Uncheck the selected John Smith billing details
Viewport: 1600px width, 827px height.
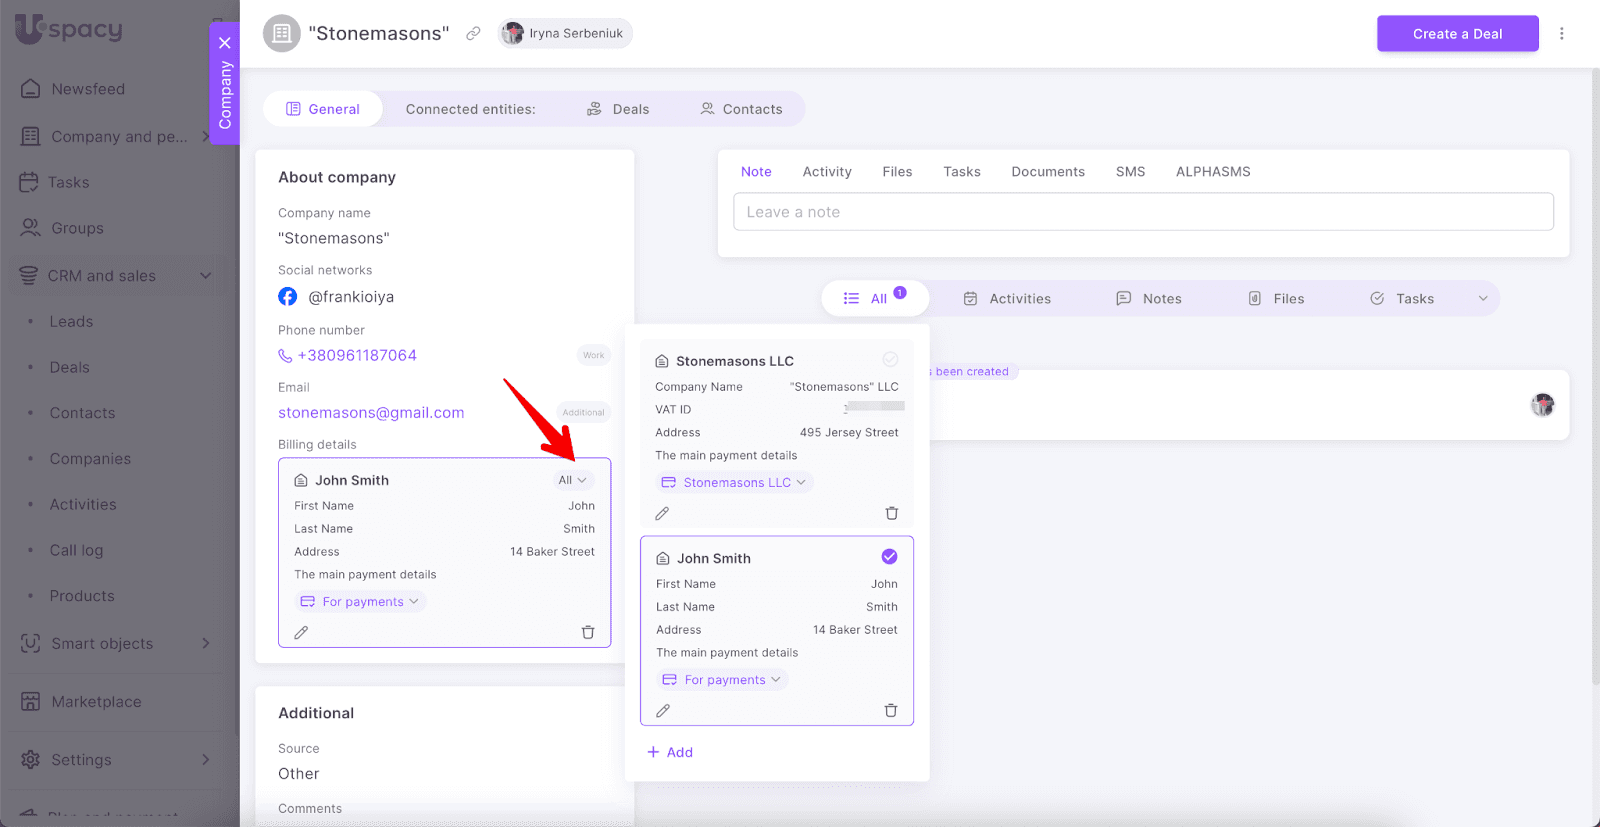click(x=889, y=557)
